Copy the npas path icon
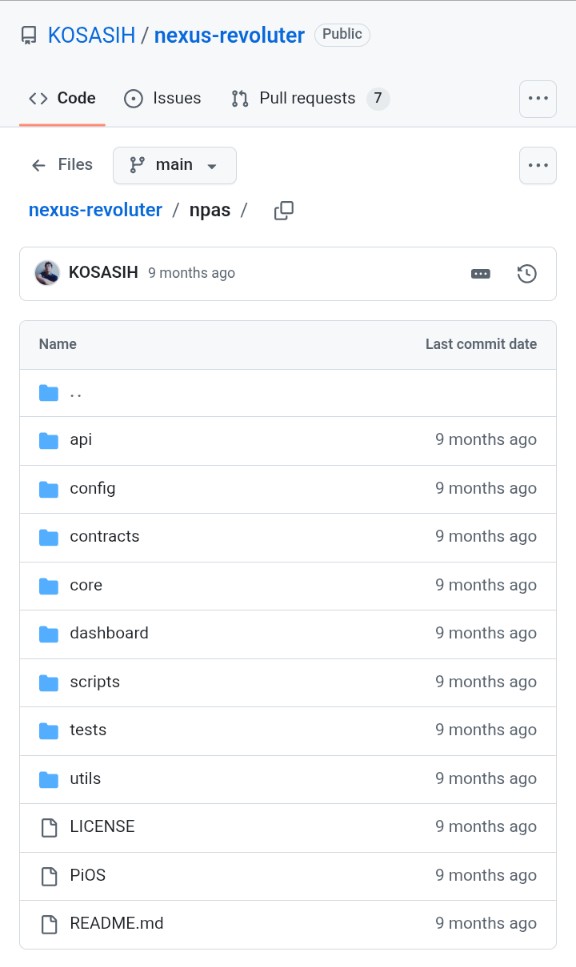The image size is (576, 967). [284, 210]
